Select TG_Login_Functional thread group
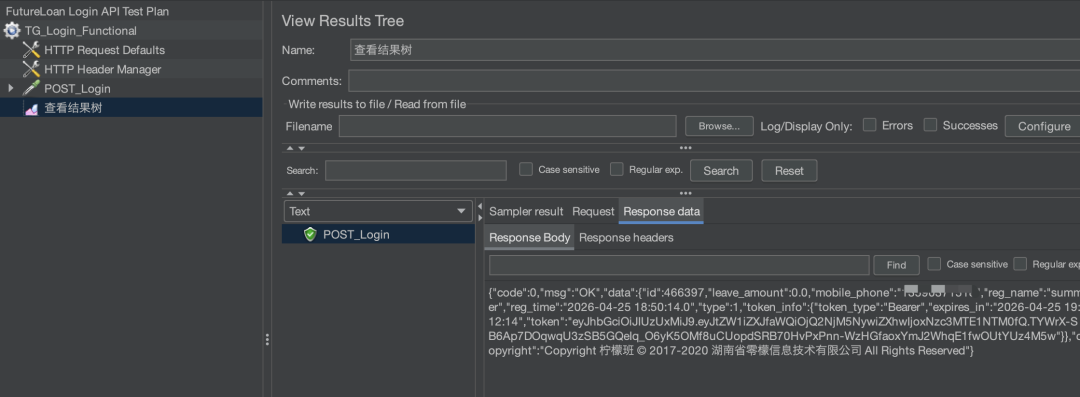 [81, 31]
